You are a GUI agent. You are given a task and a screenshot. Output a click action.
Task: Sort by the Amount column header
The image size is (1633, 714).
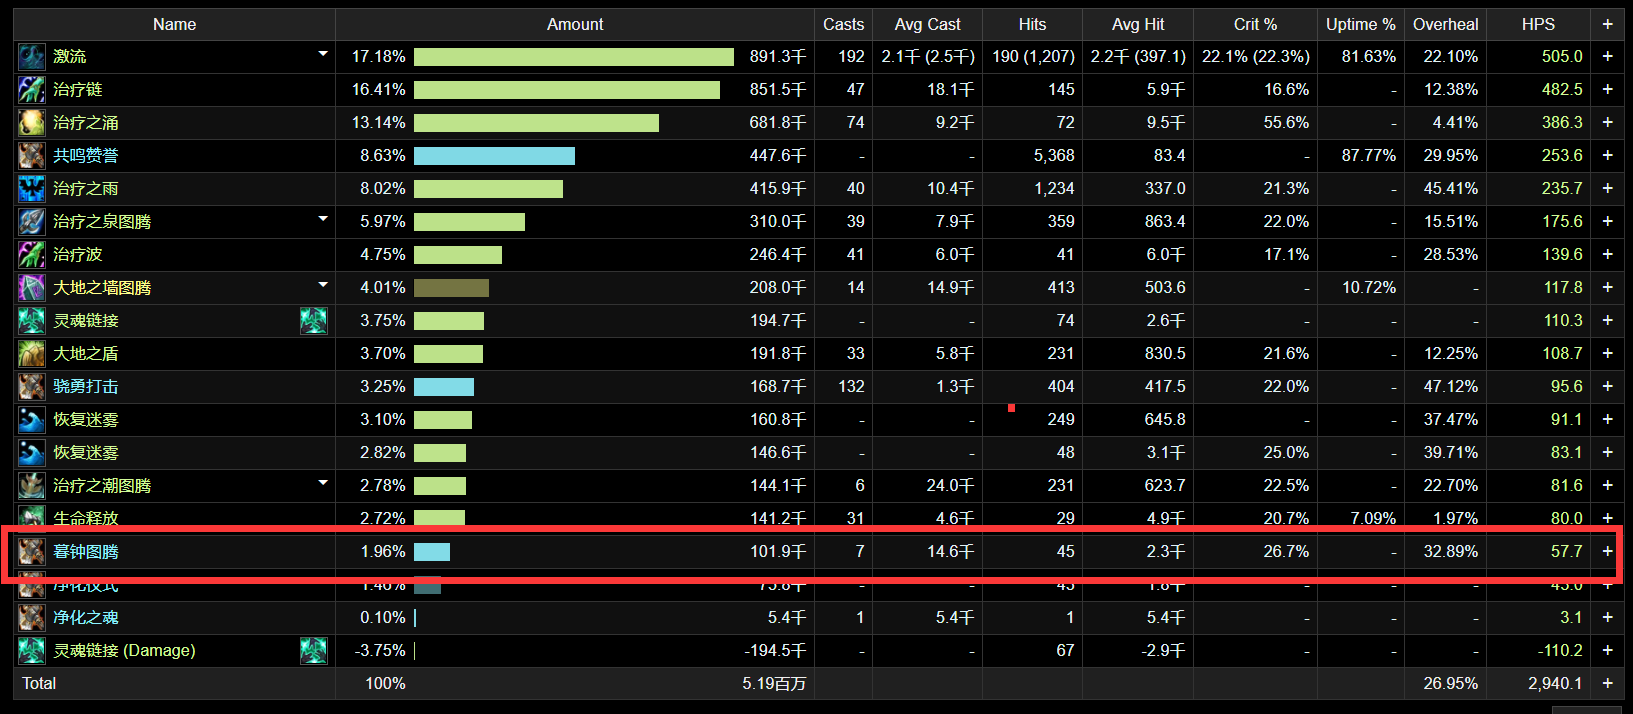click(x=575, y=24)
